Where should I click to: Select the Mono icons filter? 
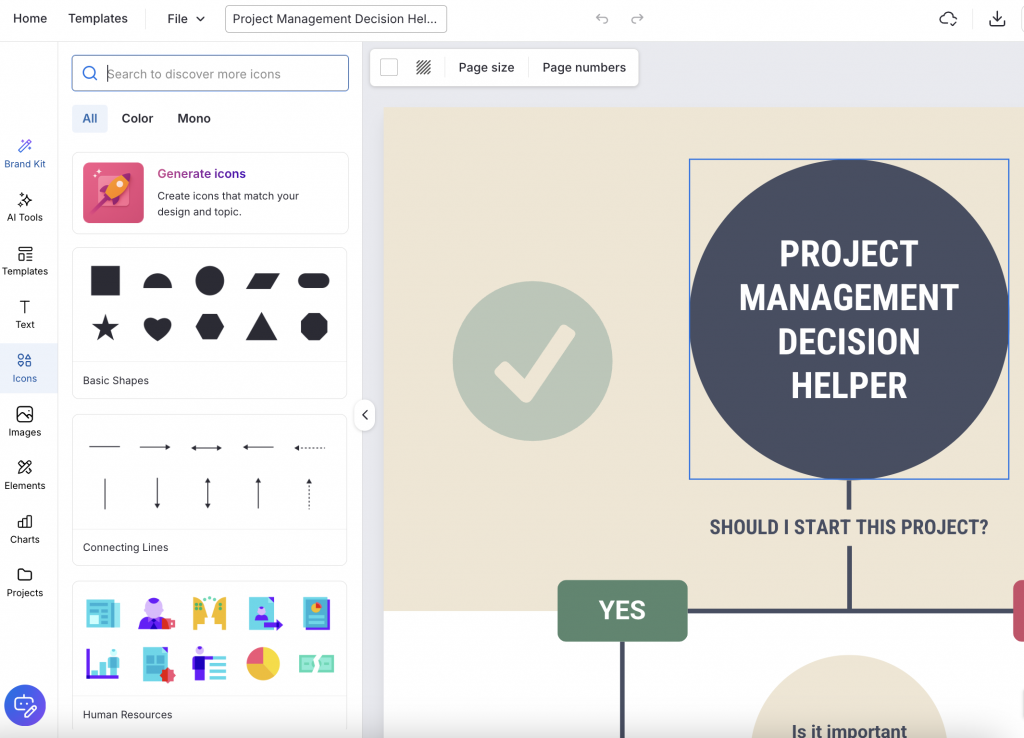coord(193,118)
